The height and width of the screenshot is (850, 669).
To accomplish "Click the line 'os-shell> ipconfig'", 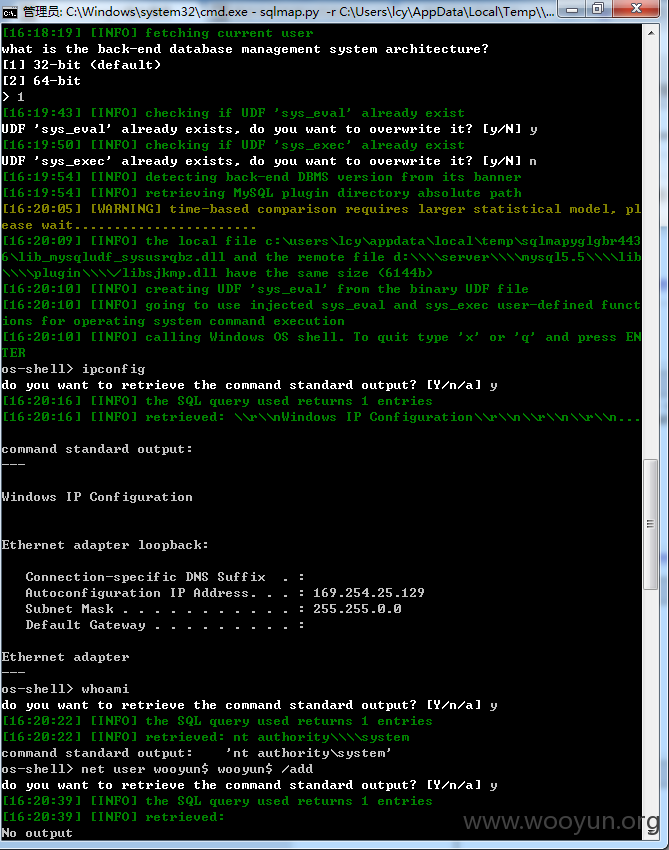I will (x=73, y=369).
